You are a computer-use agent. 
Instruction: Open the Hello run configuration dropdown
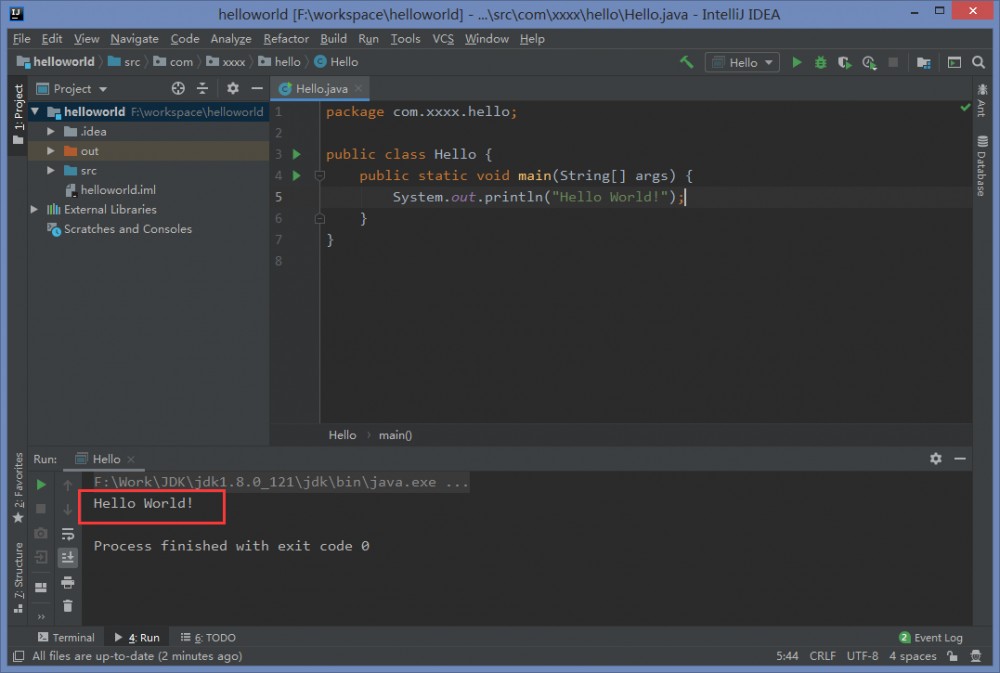742,62
